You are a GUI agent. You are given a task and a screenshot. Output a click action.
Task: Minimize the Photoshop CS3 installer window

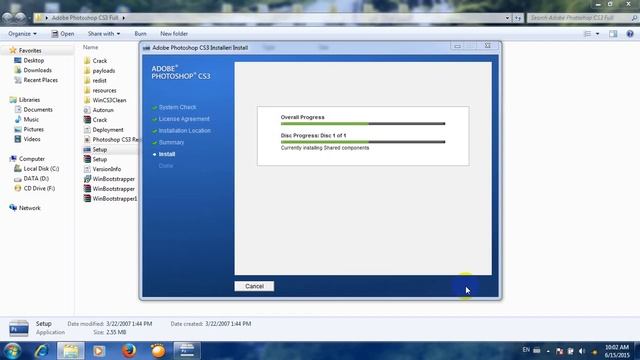(x=457, y=46)
